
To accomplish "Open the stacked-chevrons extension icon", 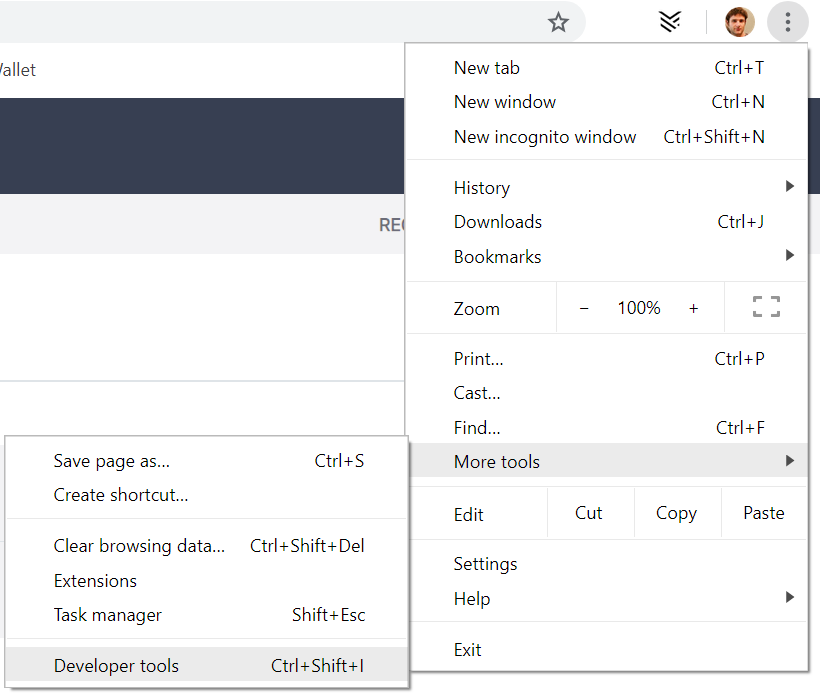I will (670, 22).
